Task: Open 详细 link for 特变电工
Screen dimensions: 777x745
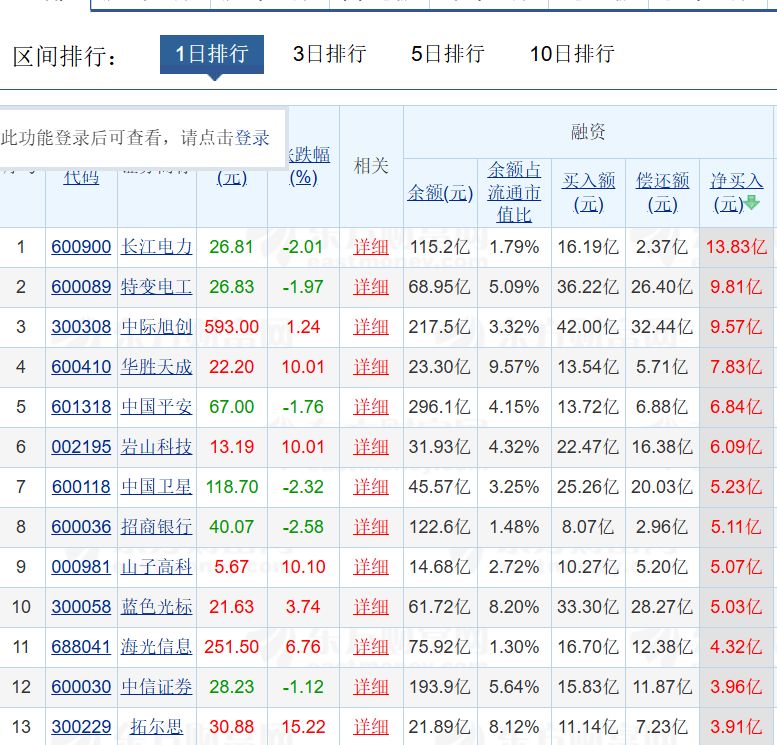Action: pyautogui.click(x=371, y=287)
